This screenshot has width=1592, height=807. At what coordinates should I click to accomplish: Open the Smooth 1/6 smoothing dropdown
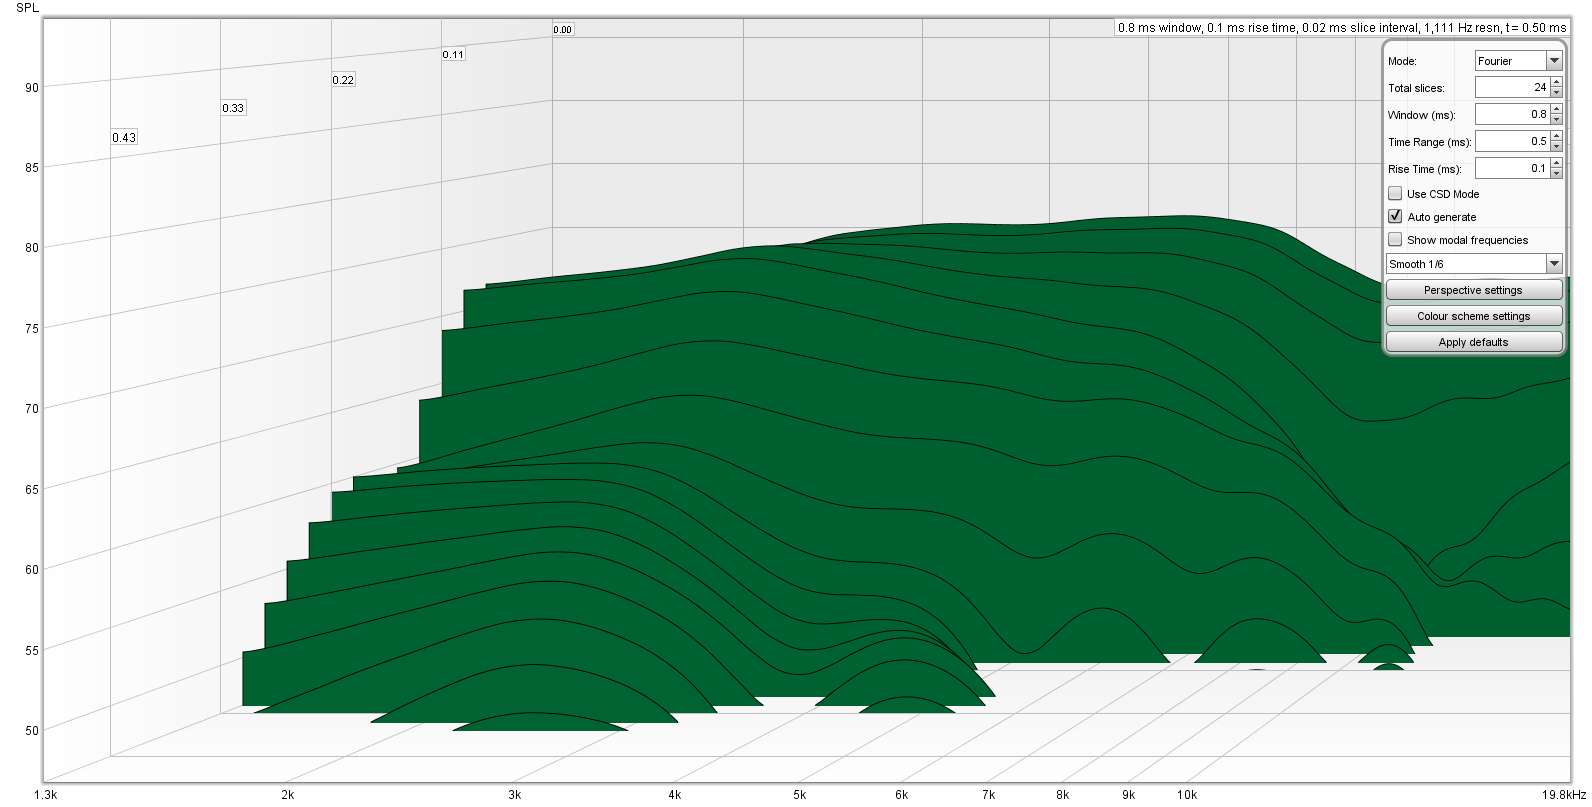point(1474,264)
